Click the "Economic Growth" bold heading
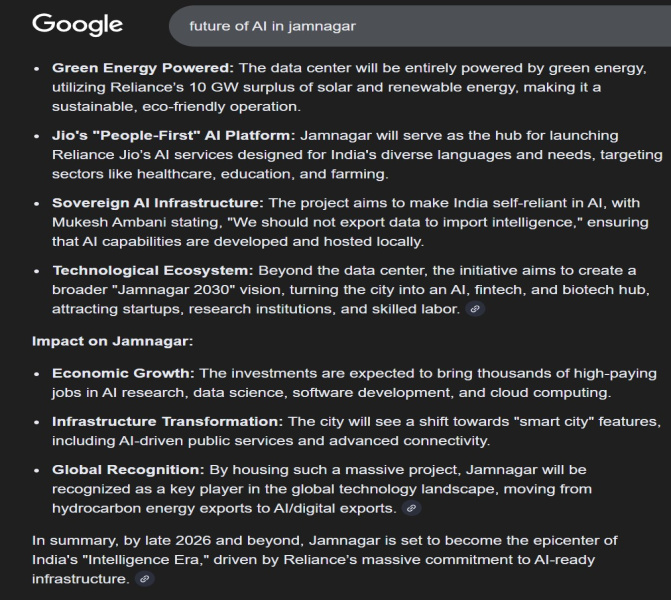Image resolution: width=671 pixels, height=600 pixels. (x=123, y=373)
